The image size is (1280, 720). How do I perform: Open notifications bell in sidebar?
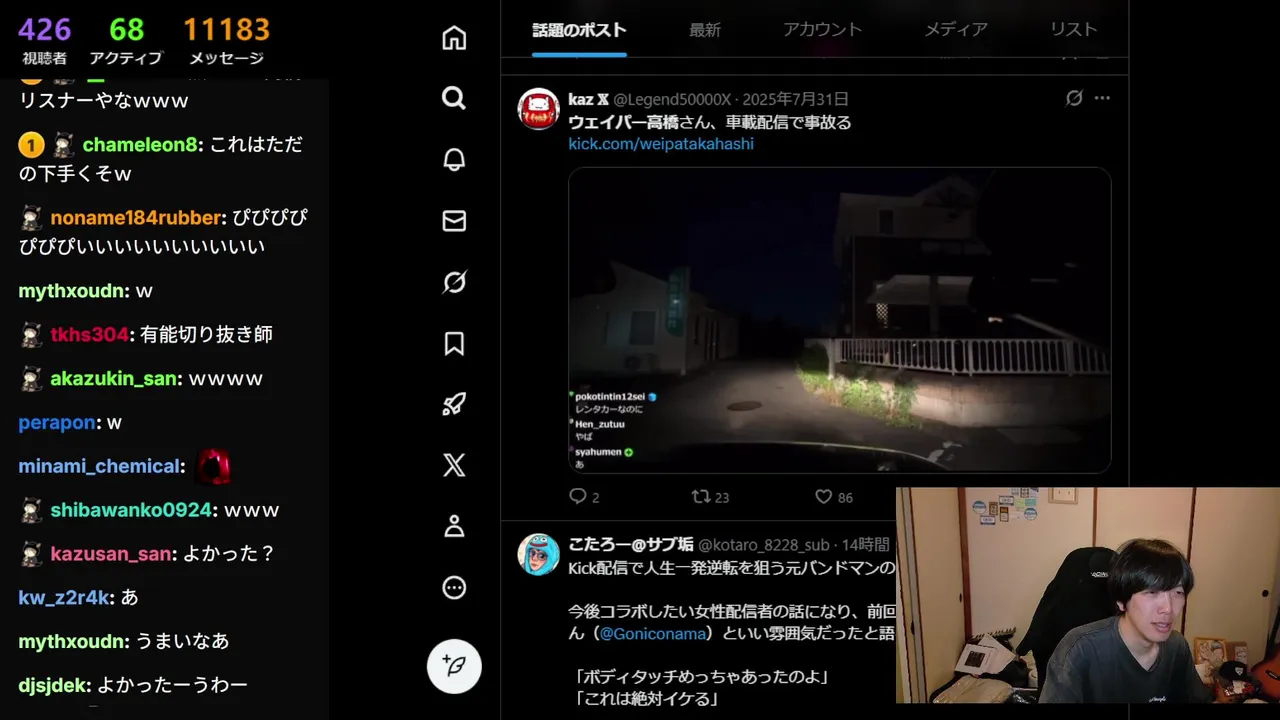pyautogui.click(x=454, y=159)
